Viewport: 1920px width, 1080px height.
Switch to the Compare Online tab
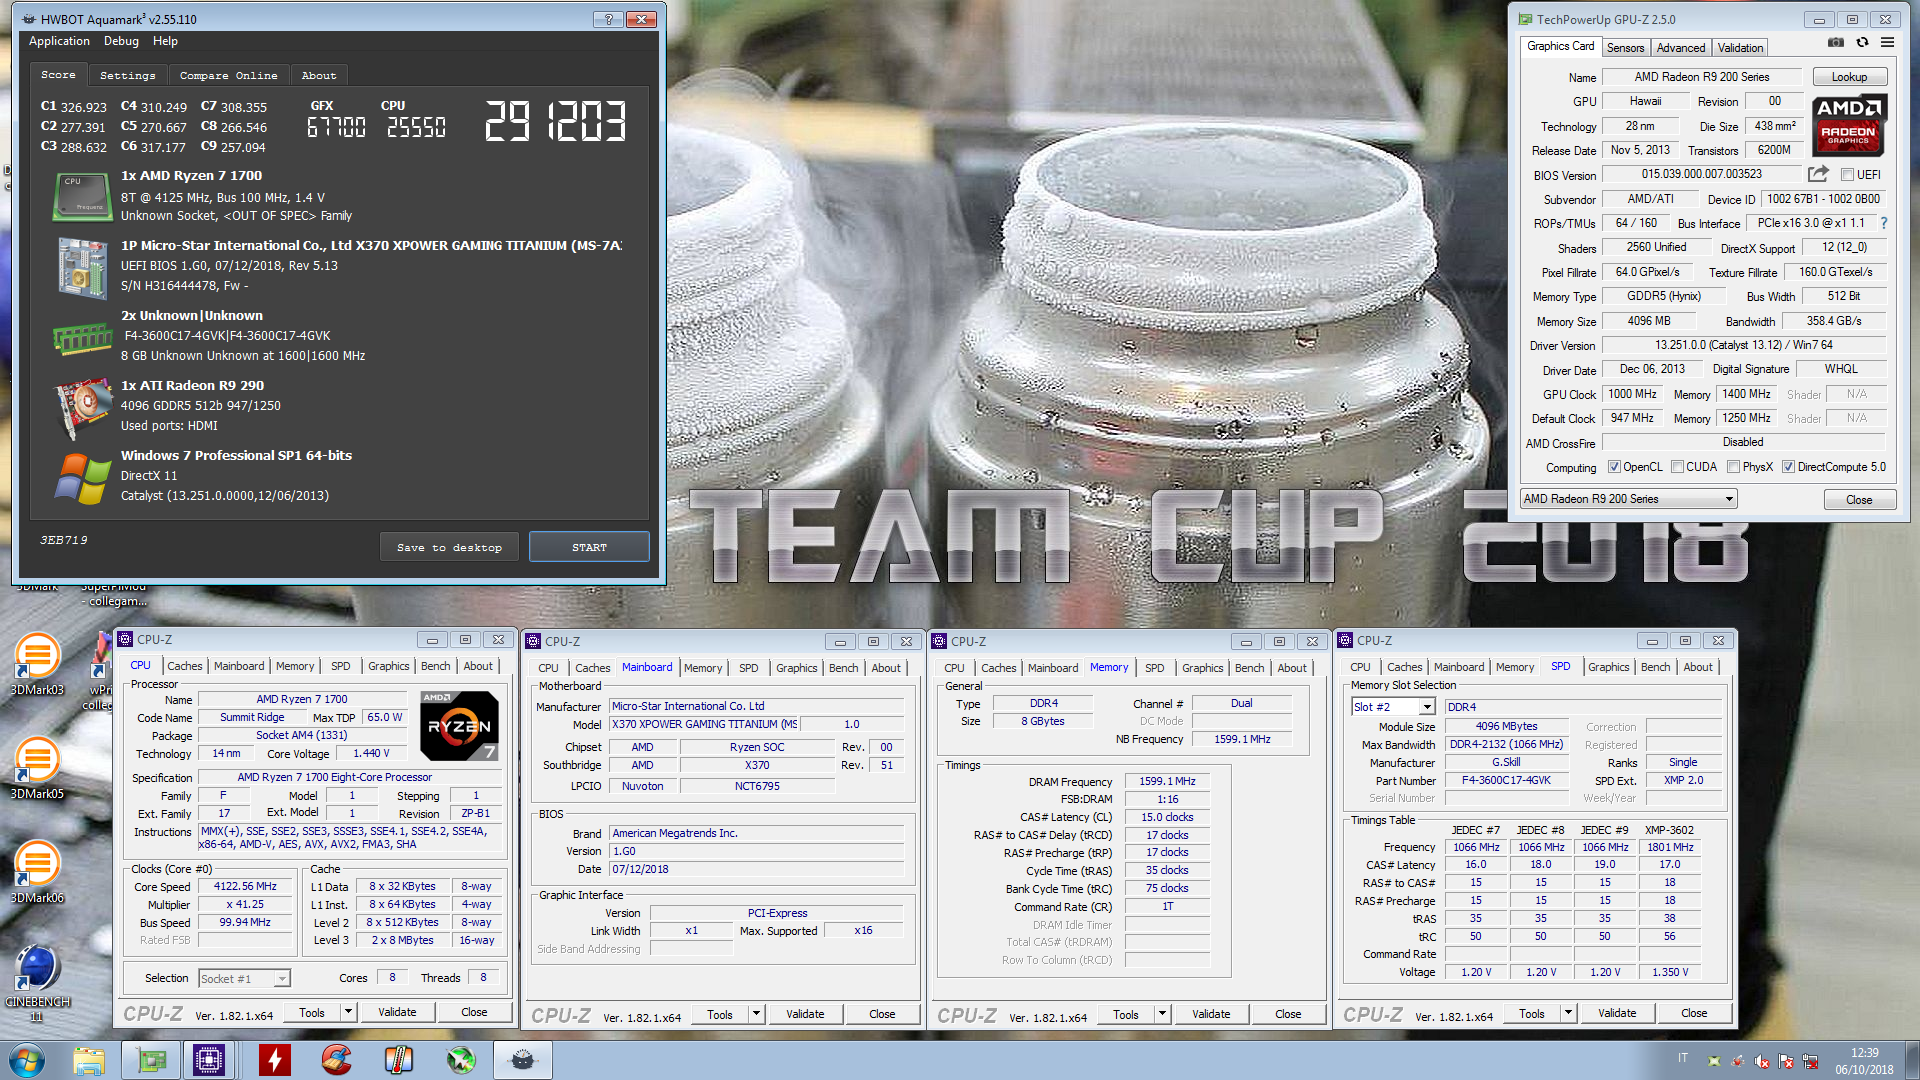click(x=228, y=75)
